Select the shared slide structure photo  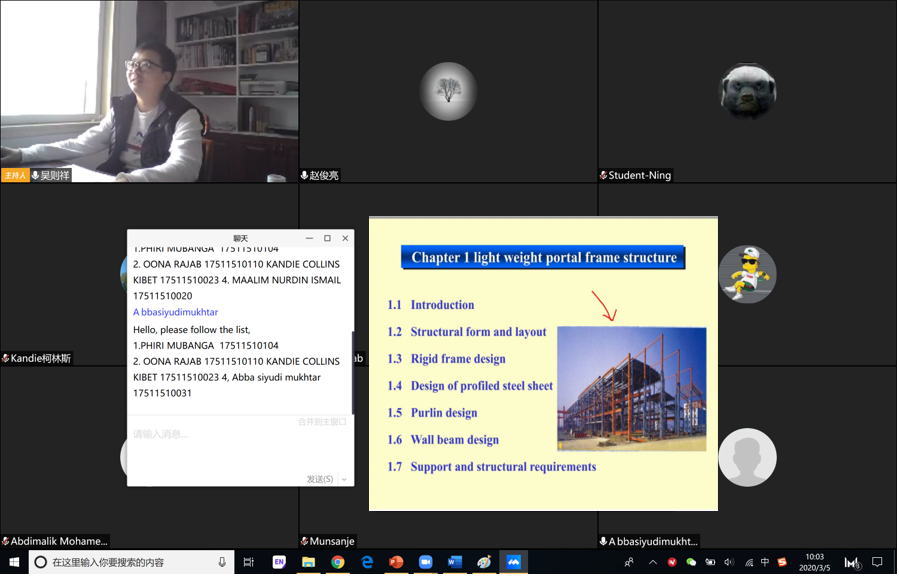click(631, 388)
